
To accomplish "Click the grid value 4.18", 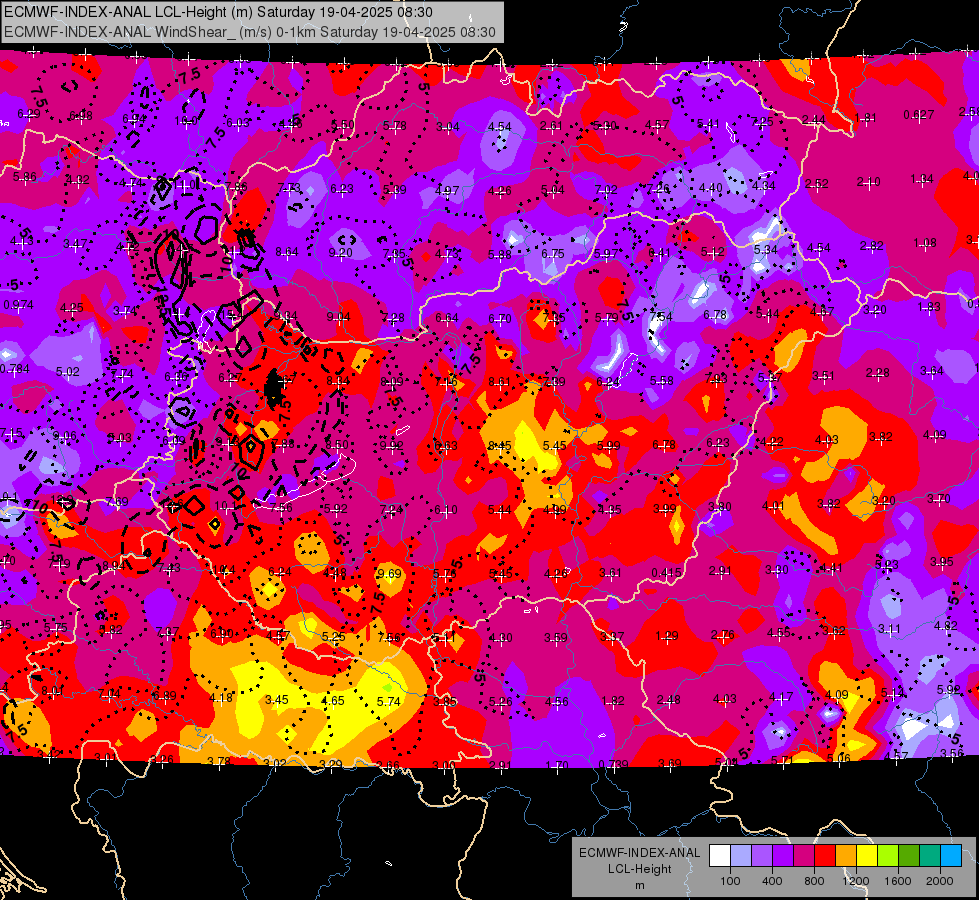I will 221,698.
